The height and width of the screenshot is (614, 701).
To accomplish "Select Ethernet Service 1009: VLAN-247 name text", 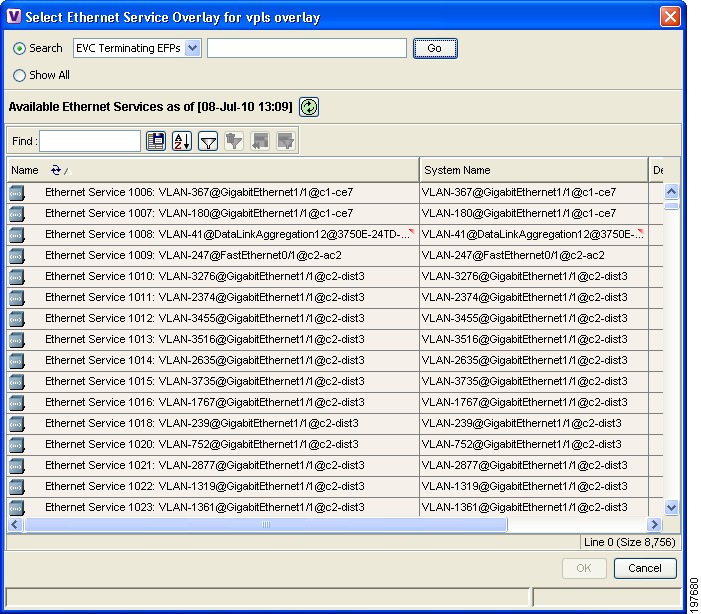I will tap(193, 255).
